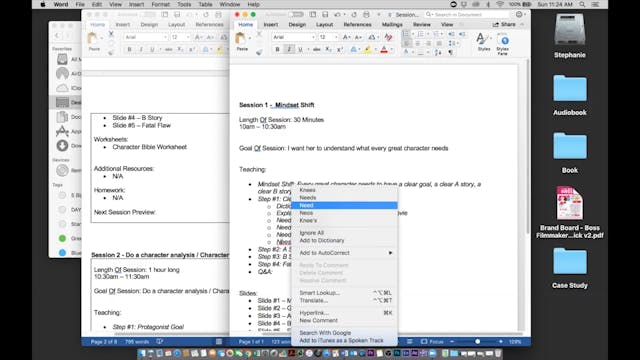
Task: Click the red font color button
Action: pos(384,49)
